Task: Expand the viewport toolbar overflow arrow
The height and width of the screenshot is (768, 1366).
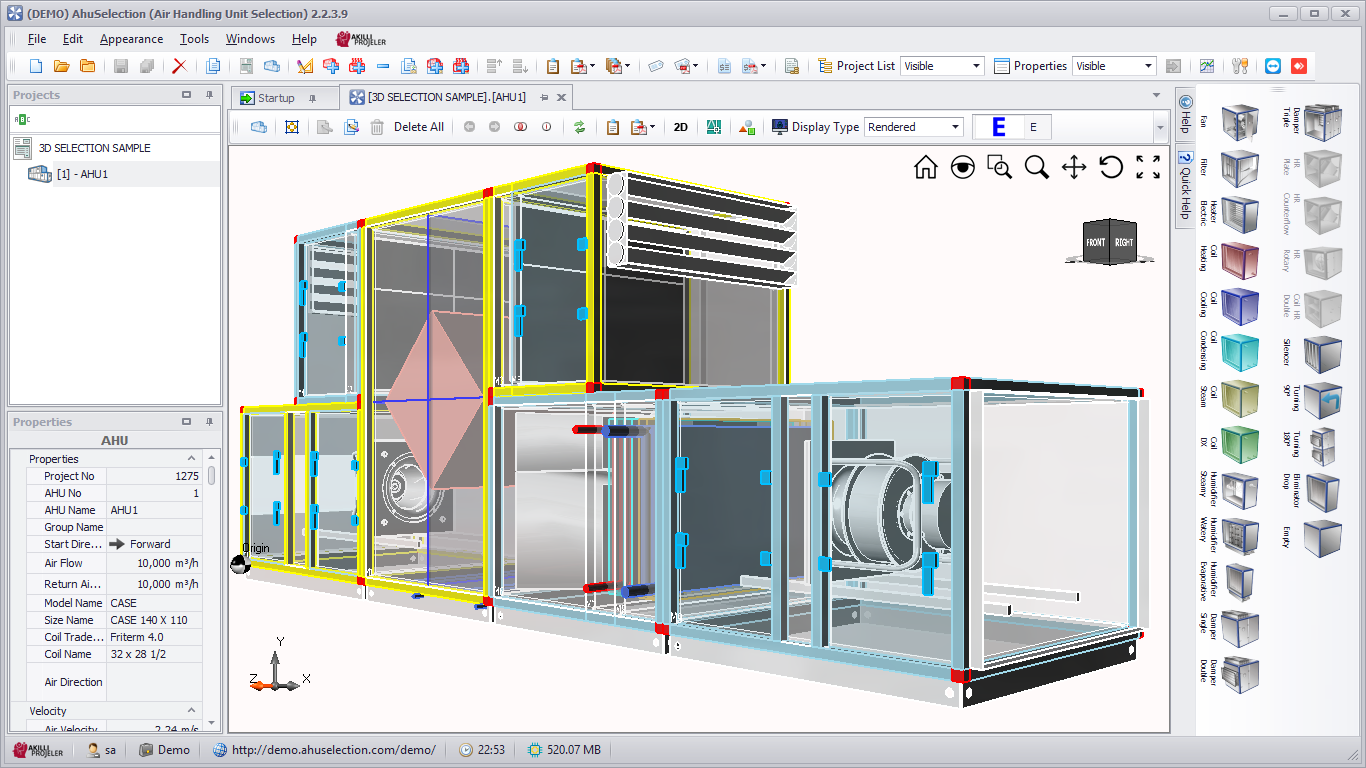Action: point(1160,128)
